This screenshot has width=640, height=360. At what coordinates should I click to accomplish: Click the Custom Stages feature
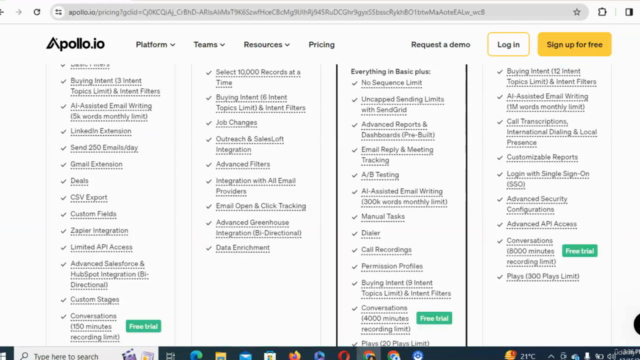[x=95, y=300]
